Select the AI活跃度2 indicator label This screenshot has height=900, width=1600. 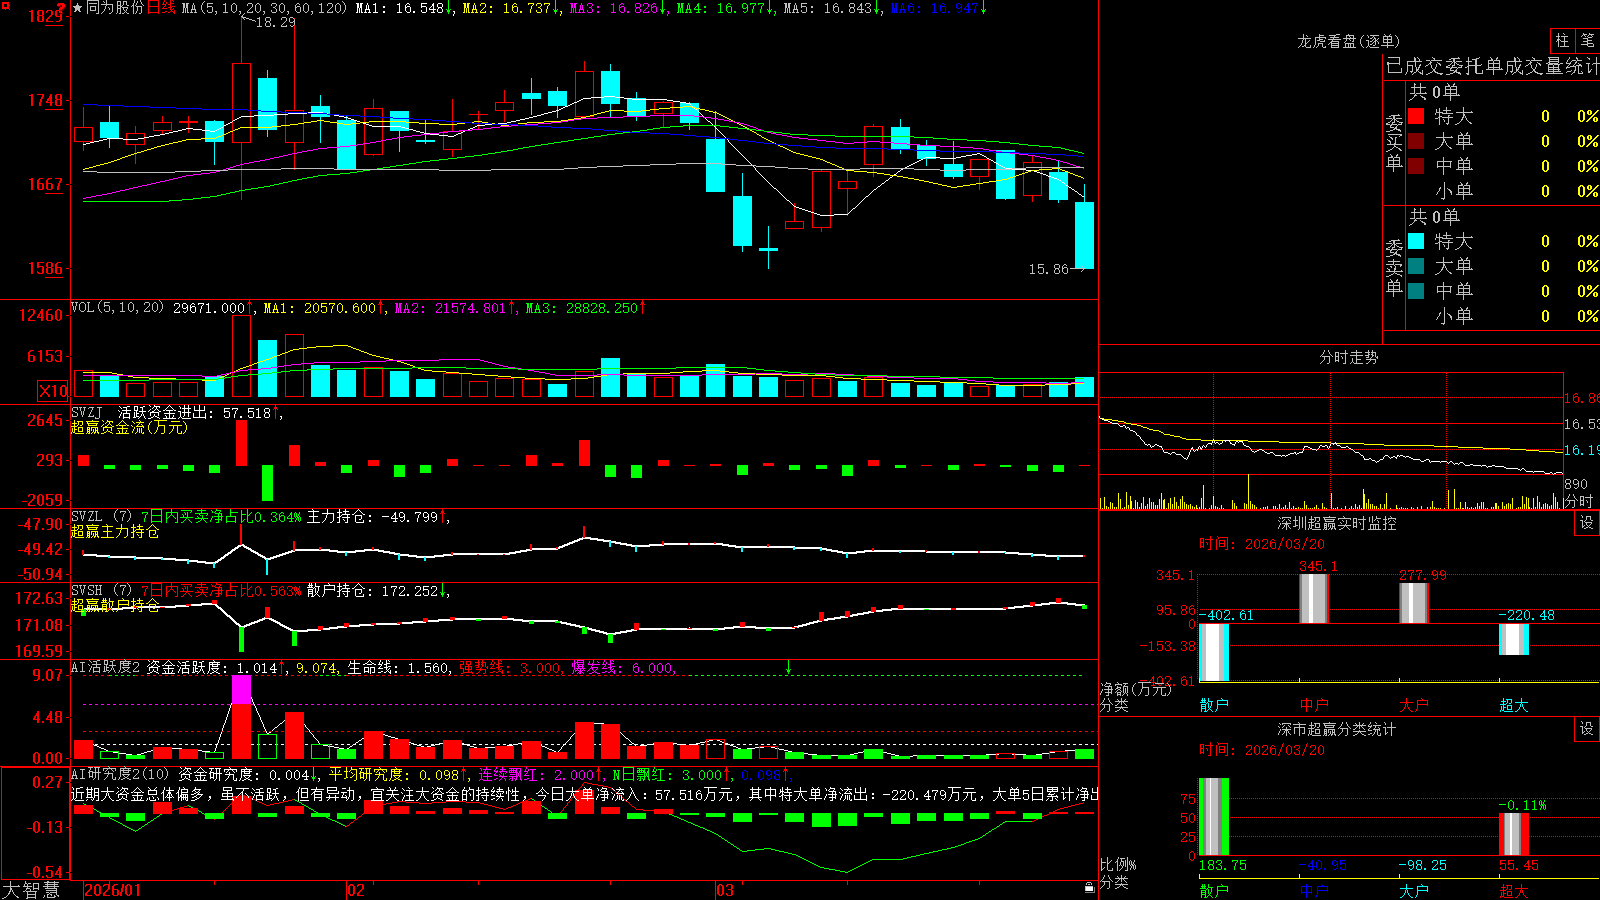(106, 667)
